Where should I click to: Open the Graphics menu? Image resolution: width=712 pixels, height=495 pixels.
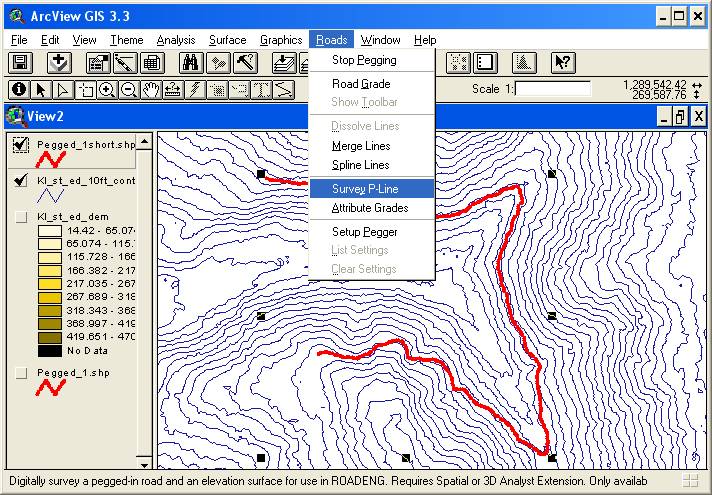(x=281, y=40)
